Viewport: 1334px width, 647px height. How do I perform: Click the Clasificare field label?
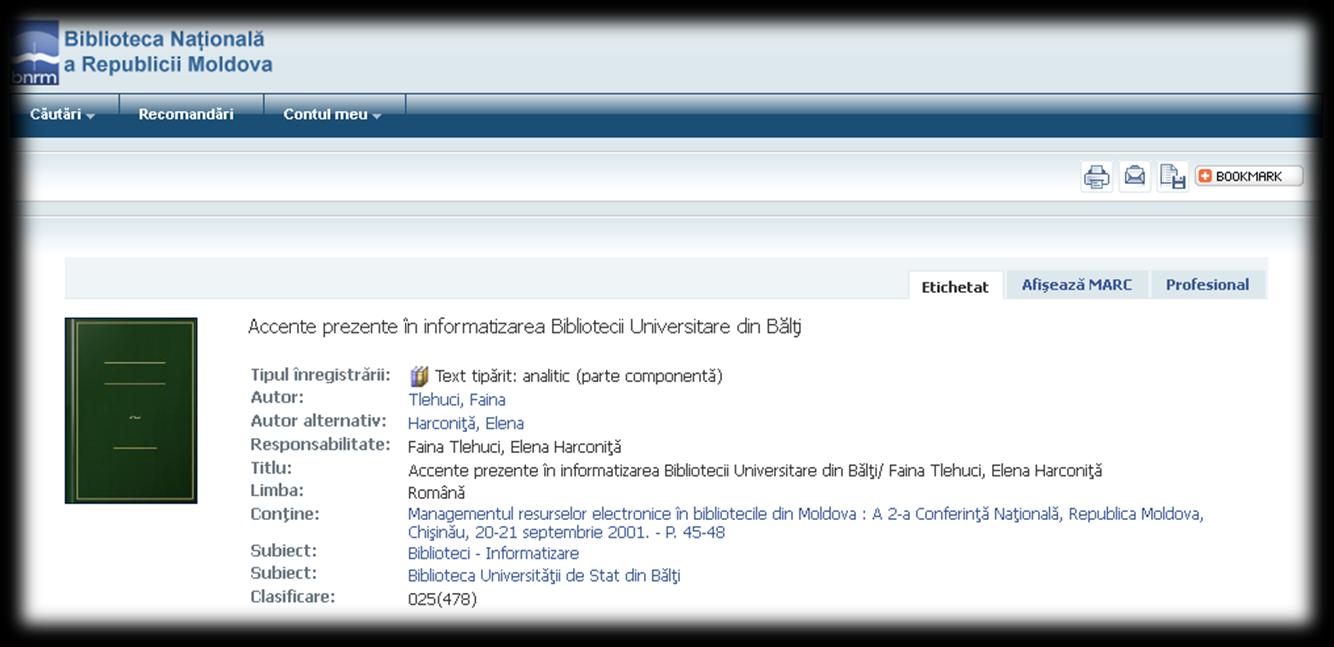pyautogui.click(x=293, y=597)
